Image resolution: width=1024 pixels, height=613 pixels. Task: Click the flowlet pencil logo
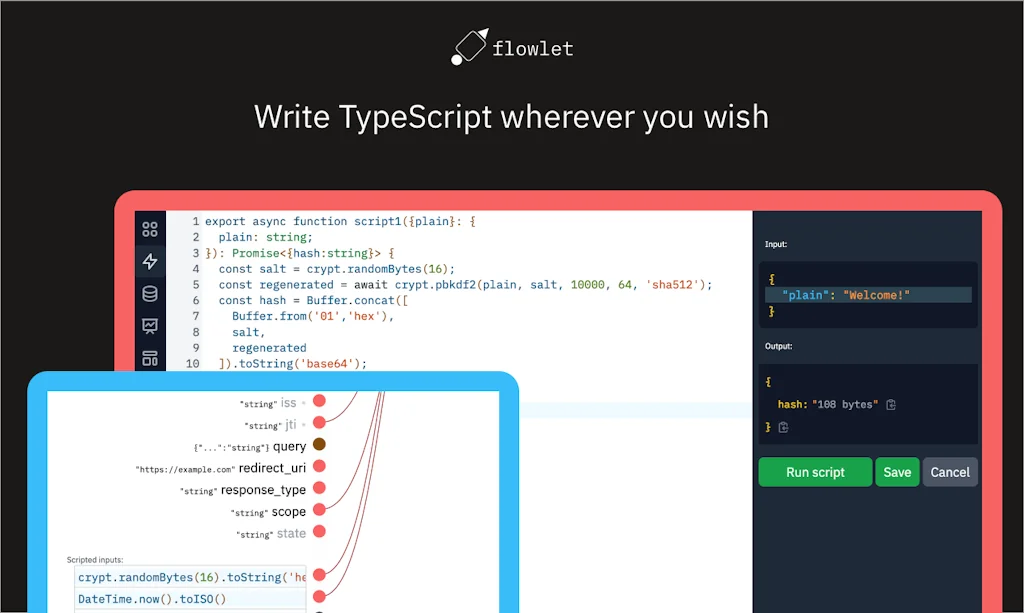pyautogui.click(x=472, y=44)
